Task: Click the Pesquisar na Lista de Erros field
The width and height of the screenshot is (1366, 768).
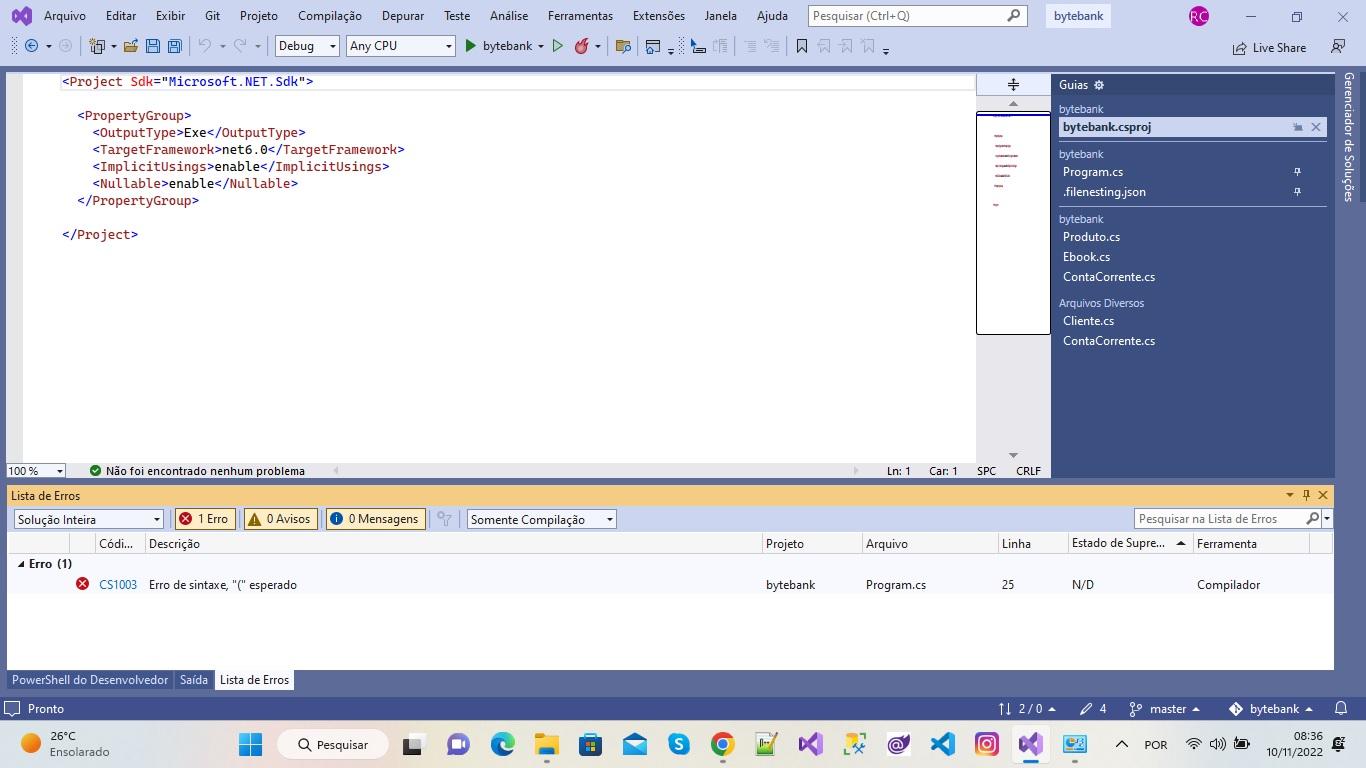Action: (x=1227, y=519)
